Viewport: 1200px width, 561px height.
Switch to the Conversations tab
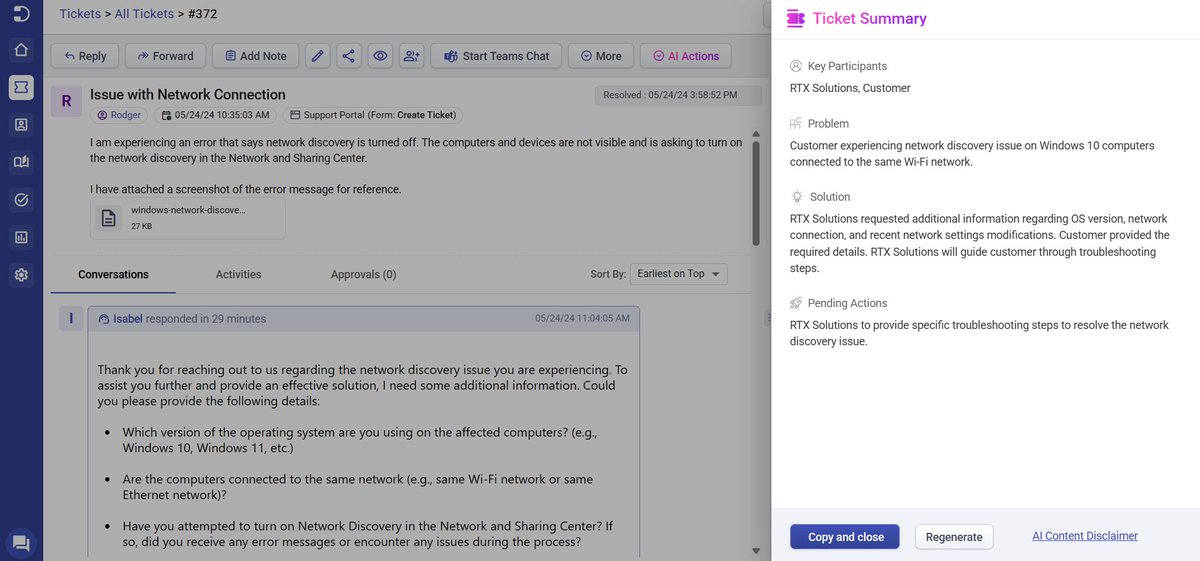click(x=113, y=274)
